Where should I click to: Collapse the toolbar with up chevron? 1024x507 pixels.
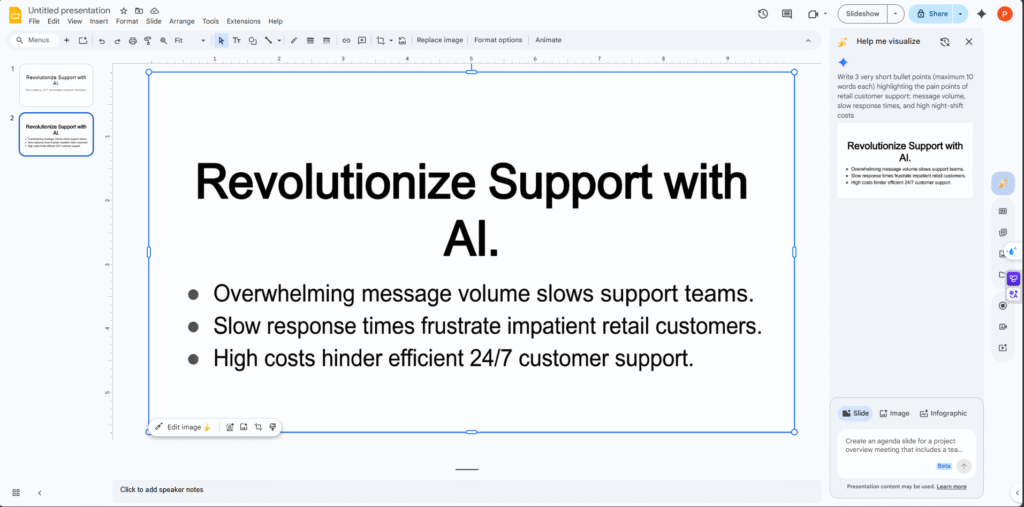[x=808, y=40]
